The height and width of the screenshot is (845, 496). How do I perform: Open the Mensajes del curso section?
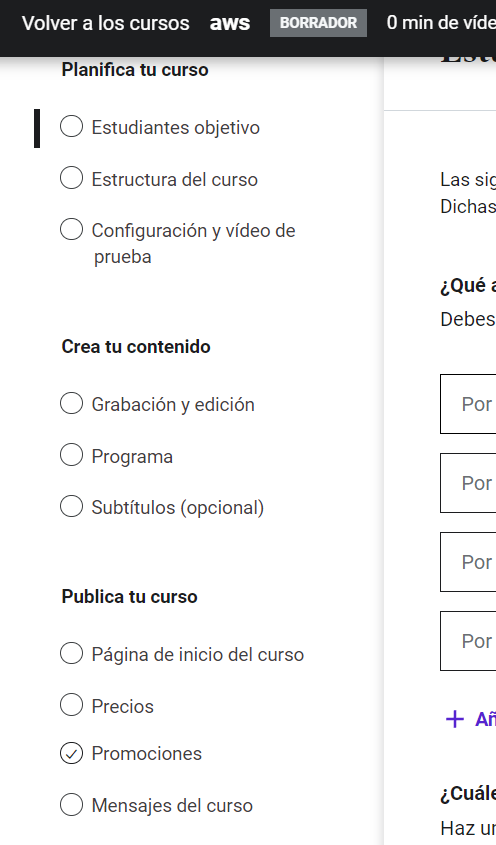(x=172, y=806)
